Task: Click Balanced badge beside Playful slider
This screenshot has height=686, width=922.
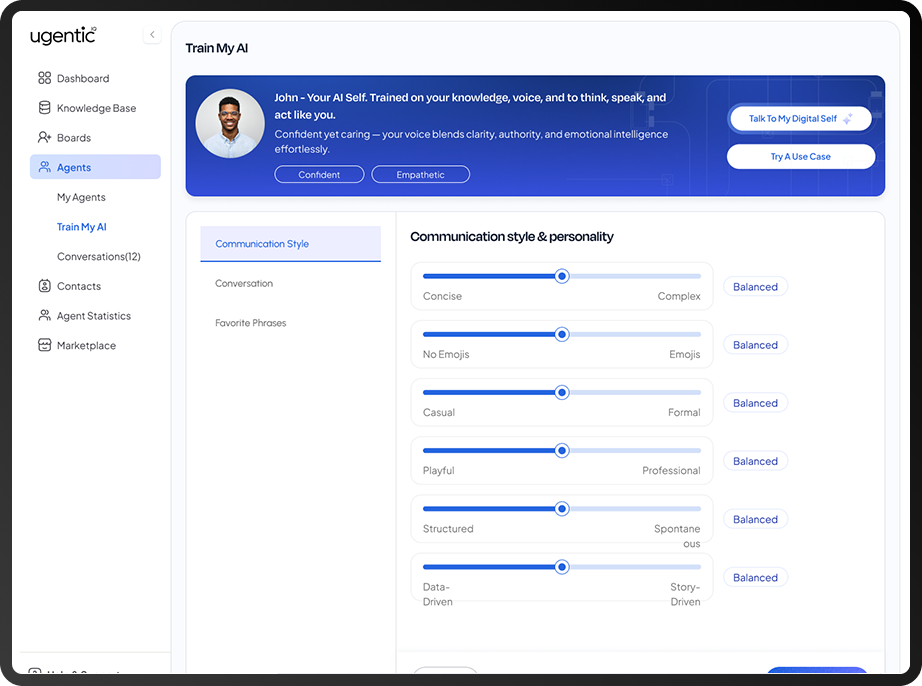Action: tap(755, 461)
